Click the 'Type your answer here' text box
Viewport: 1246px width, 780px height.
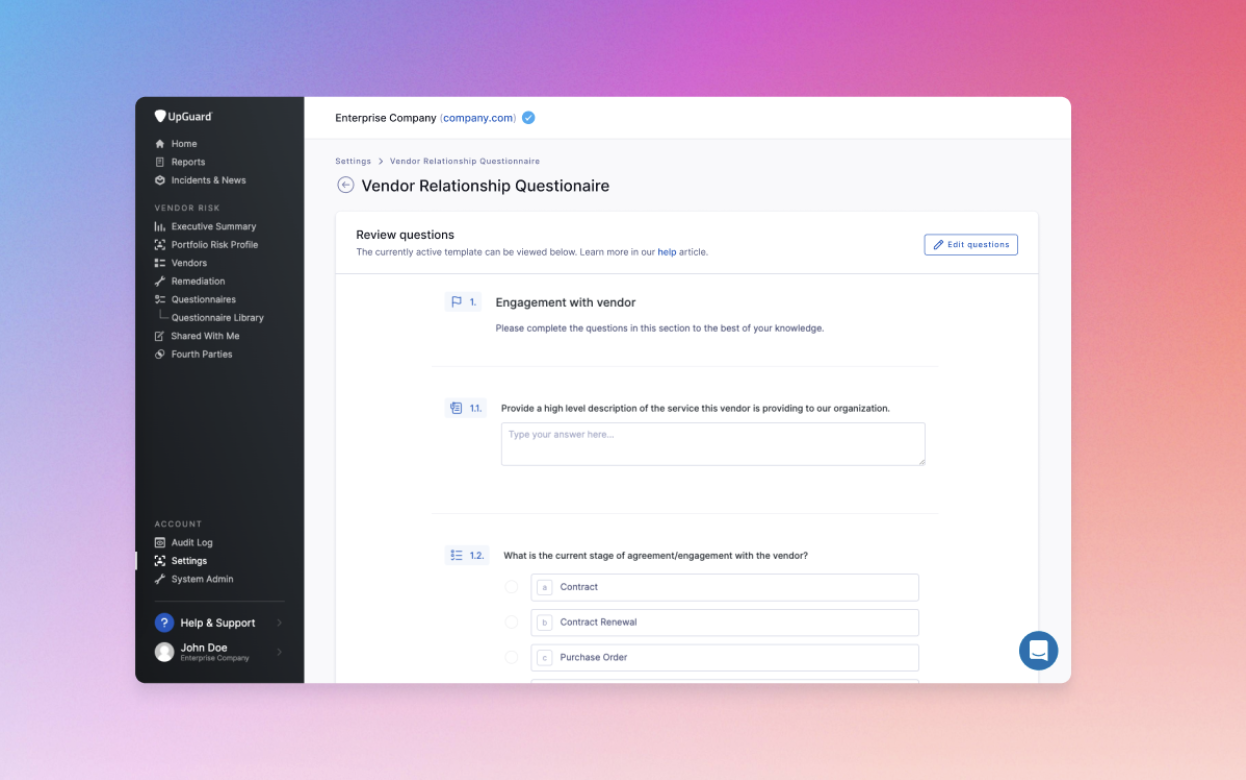pyautogui.click(x=713, y=444)
